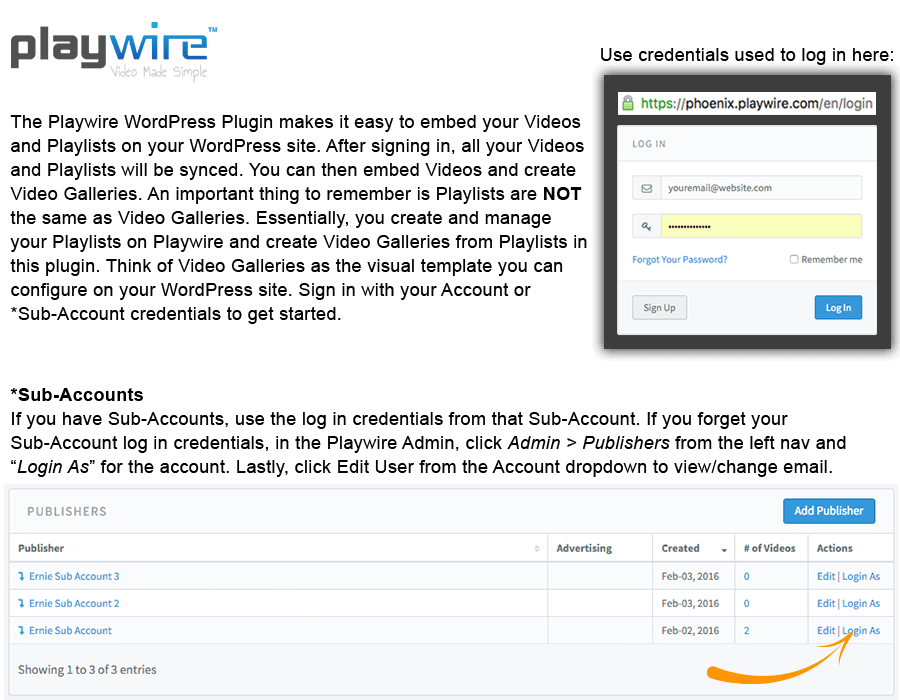Click the Sign Up button

point(660,308)
